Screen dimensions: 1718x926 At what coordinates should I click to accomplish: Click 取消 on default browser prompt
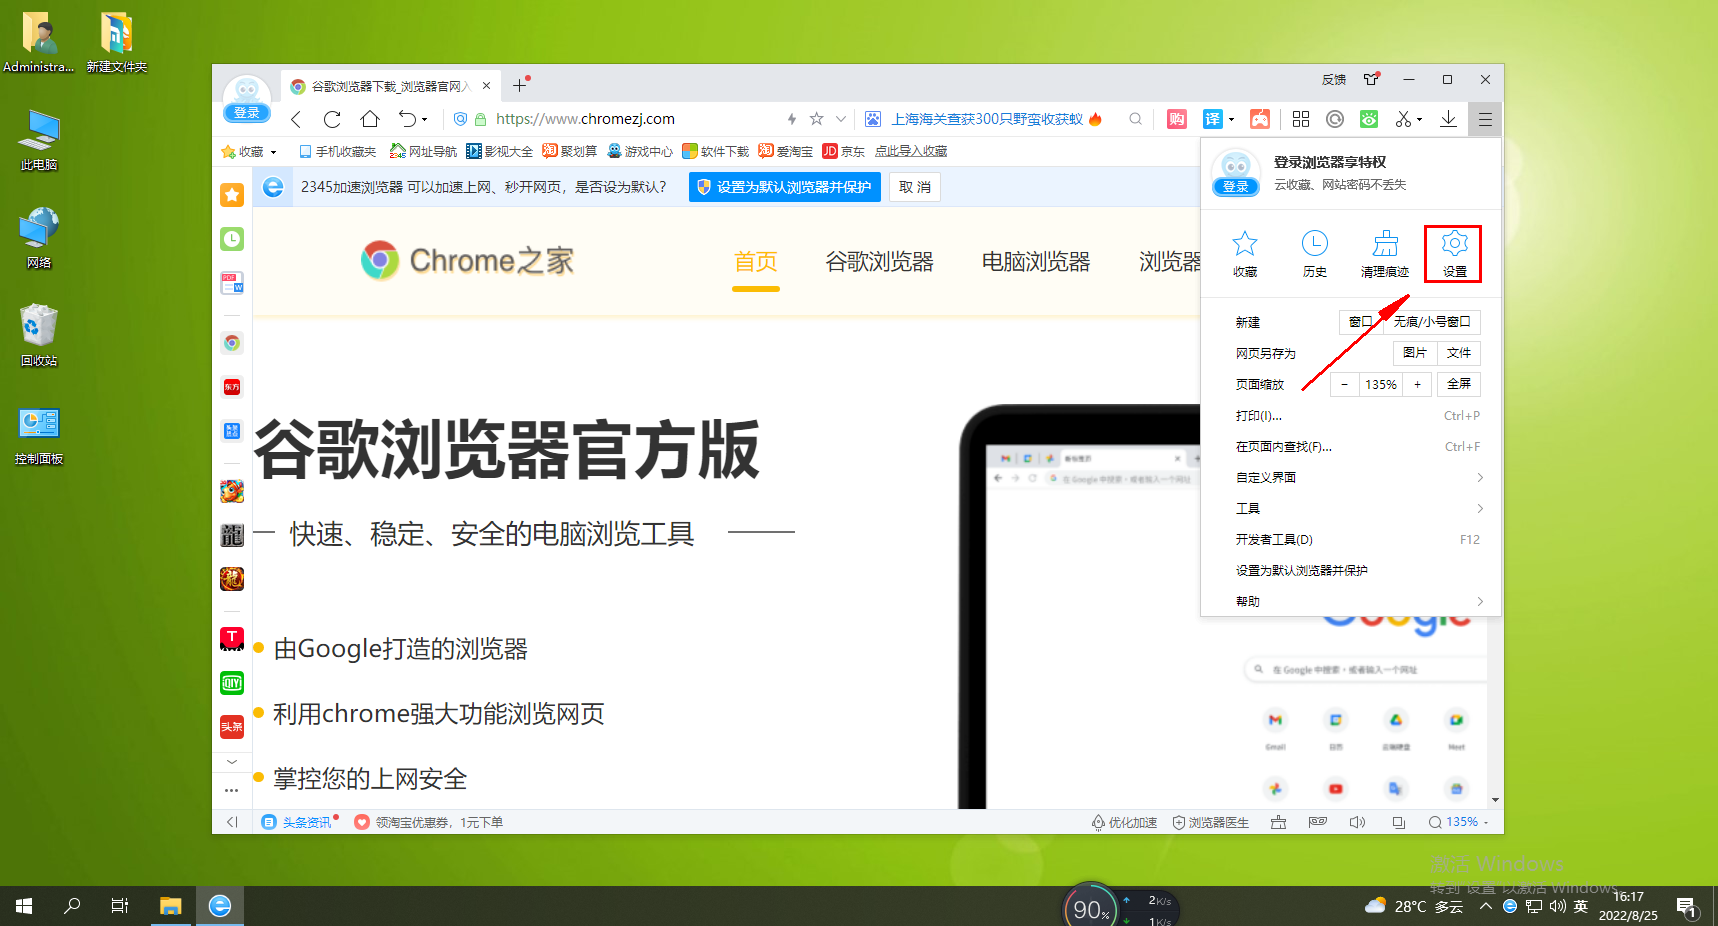coord(915,187)
